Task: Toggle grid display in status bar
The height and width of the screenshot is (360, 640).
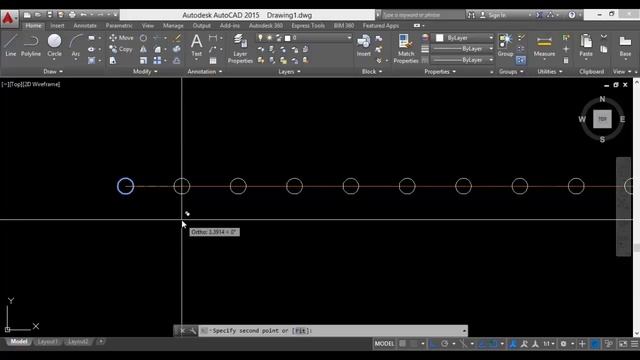Action: tap(403, 344)
